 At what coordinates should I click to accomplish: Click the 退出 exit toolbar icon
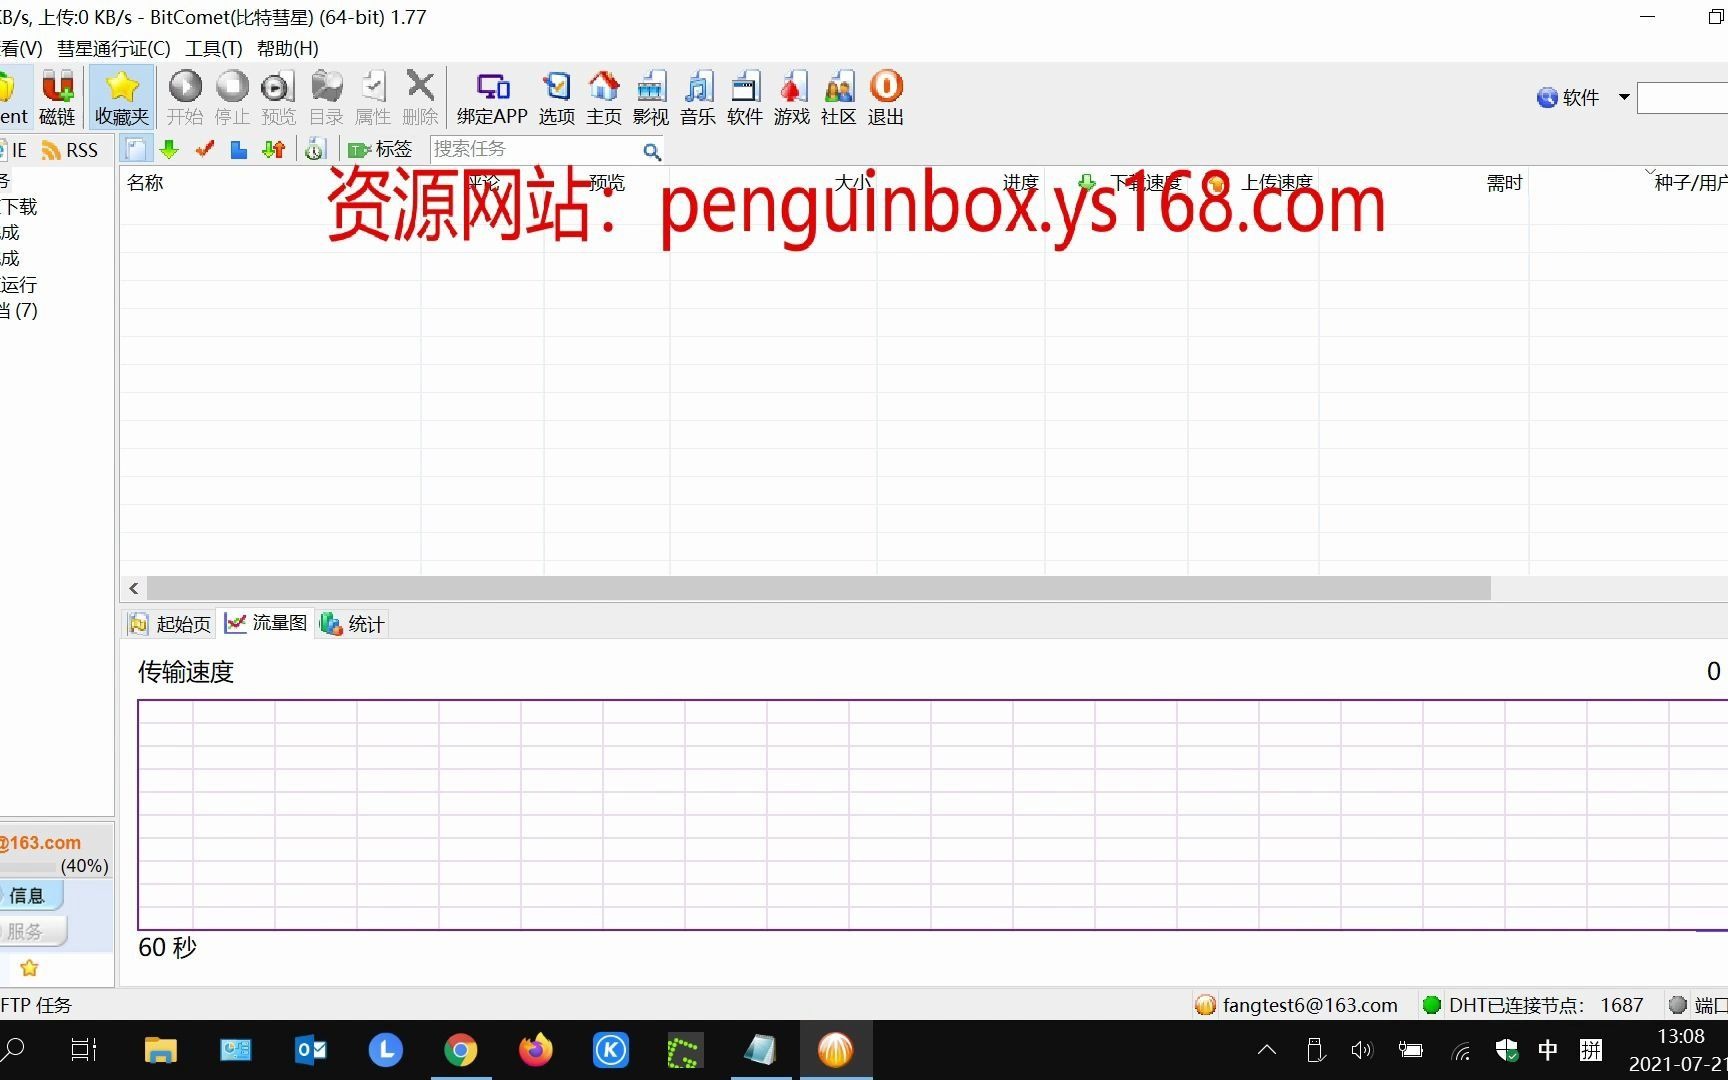click(x=886, y=97)
